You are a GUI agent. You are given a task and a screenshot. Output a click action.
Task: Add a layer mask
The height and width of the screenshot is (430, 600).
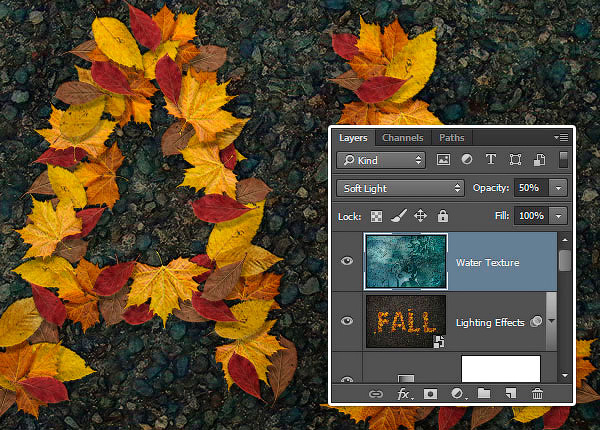(430, 394)
